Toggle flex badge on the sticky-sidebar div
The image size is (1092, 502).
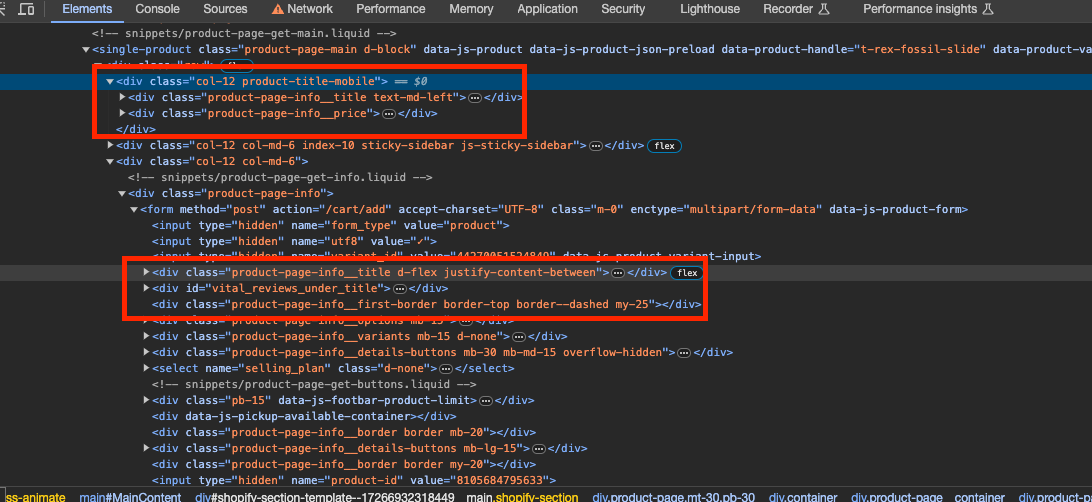click(664, 146)
